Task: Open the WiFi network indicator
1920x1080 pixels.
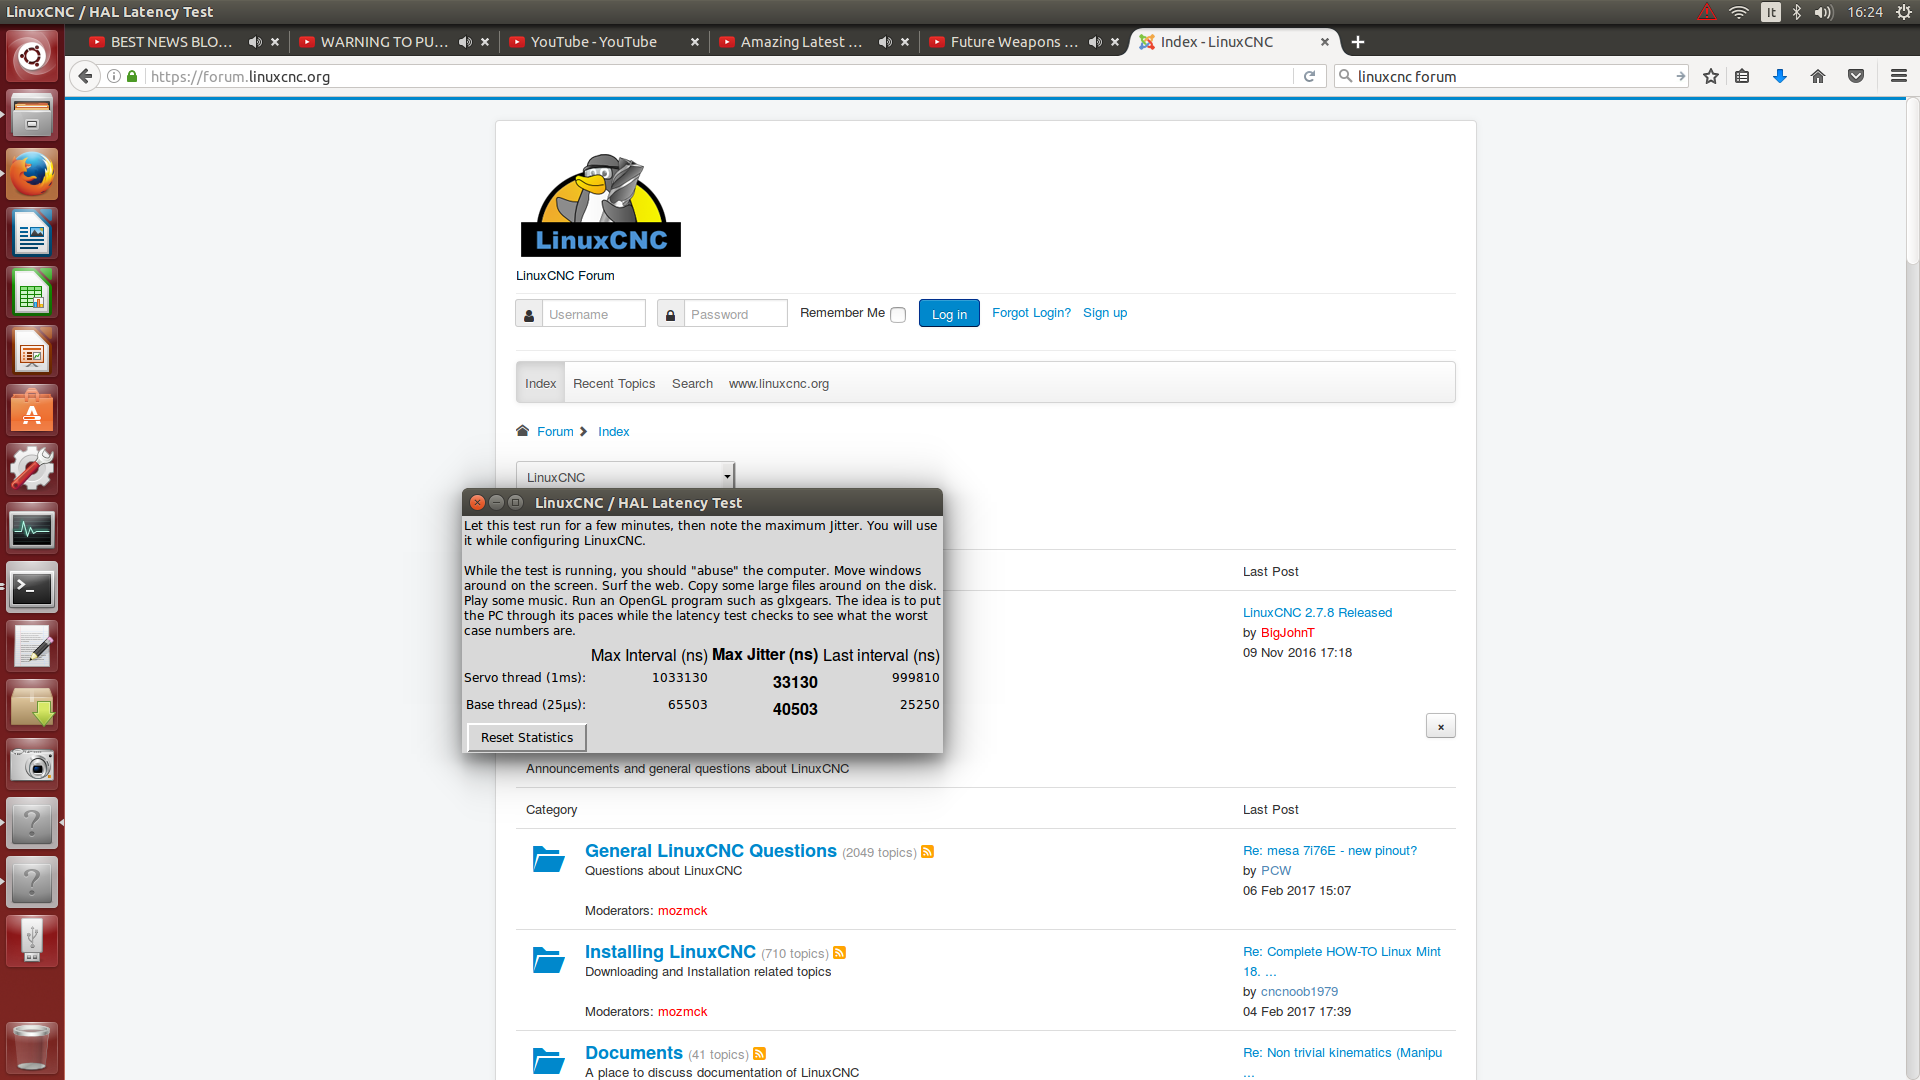Action: (x=1739, y=12)
